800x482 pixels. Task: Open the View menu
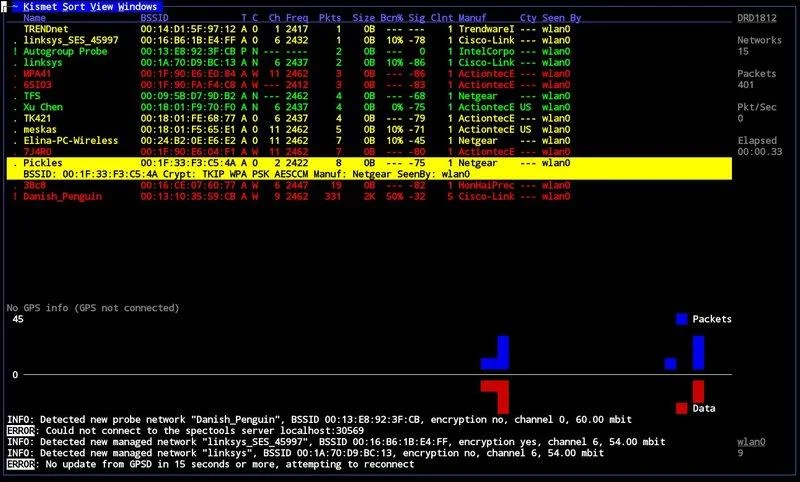point(101,7)
